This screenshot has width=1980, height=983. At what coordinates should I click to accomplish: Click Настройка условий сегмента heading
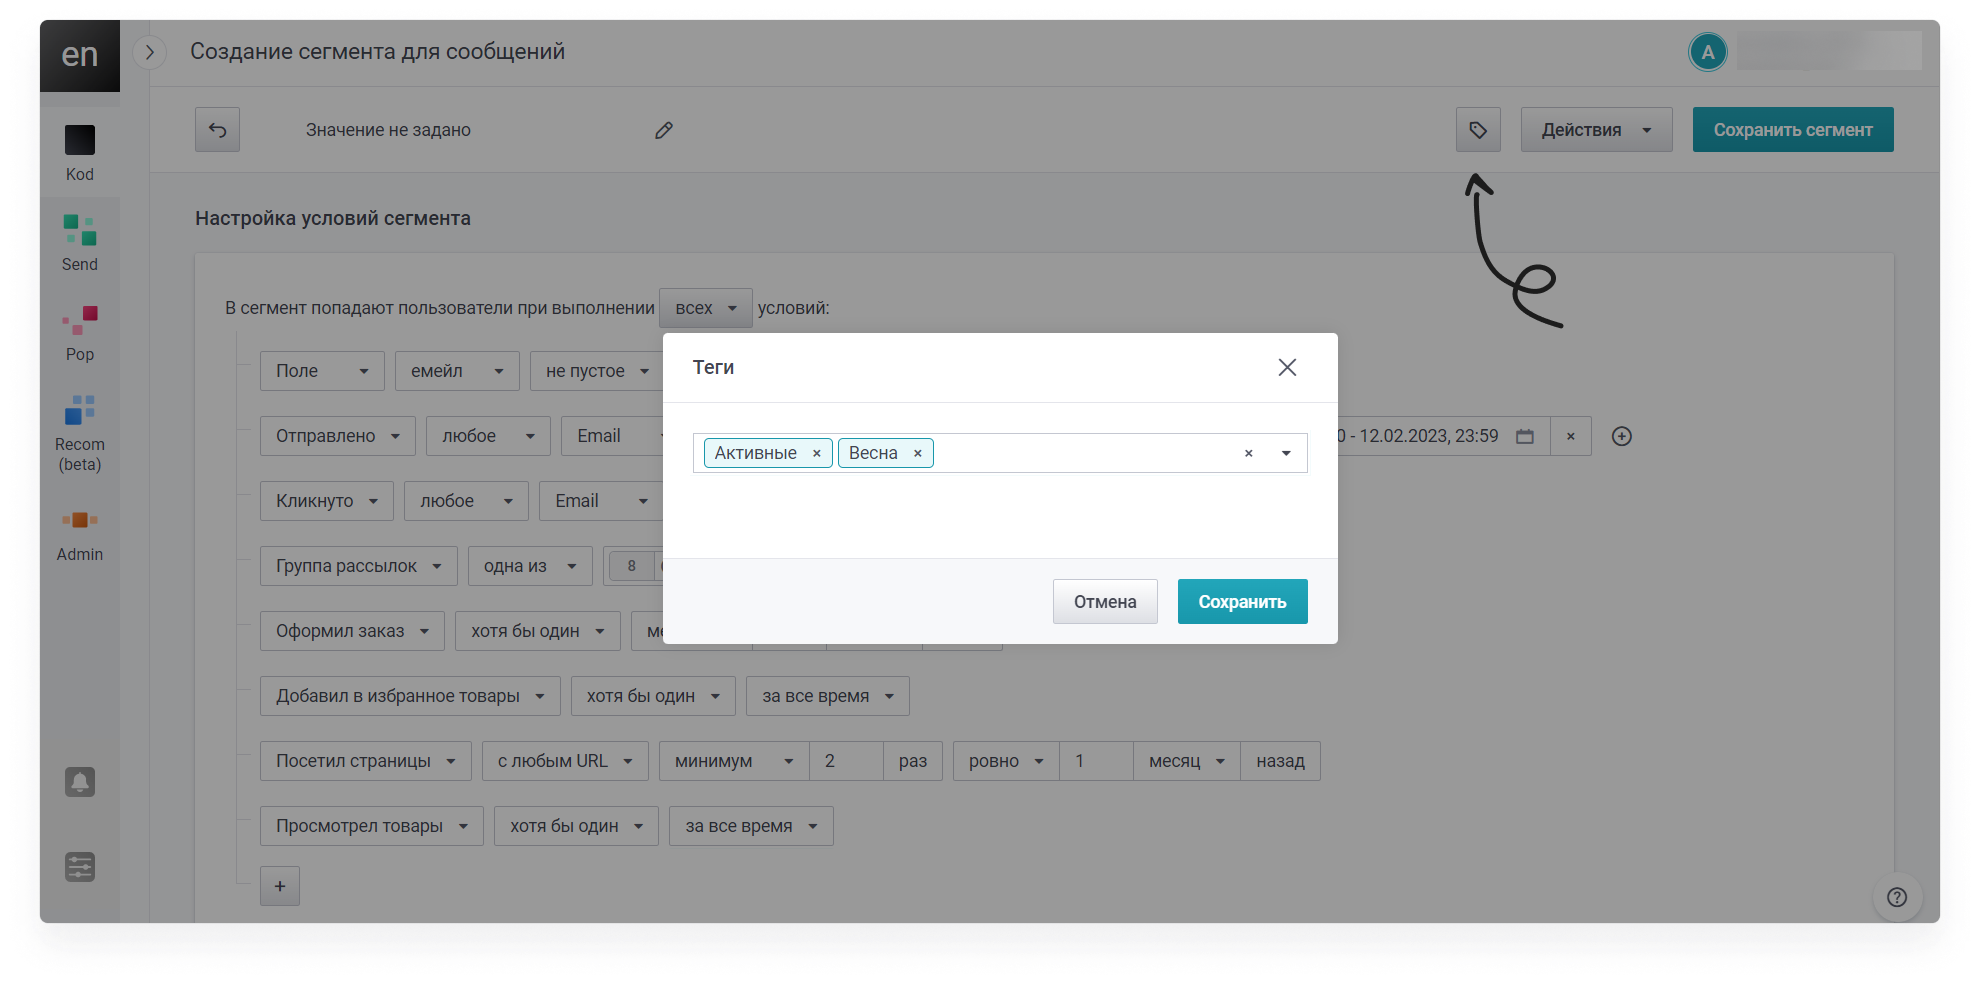[x=333, y=218]
